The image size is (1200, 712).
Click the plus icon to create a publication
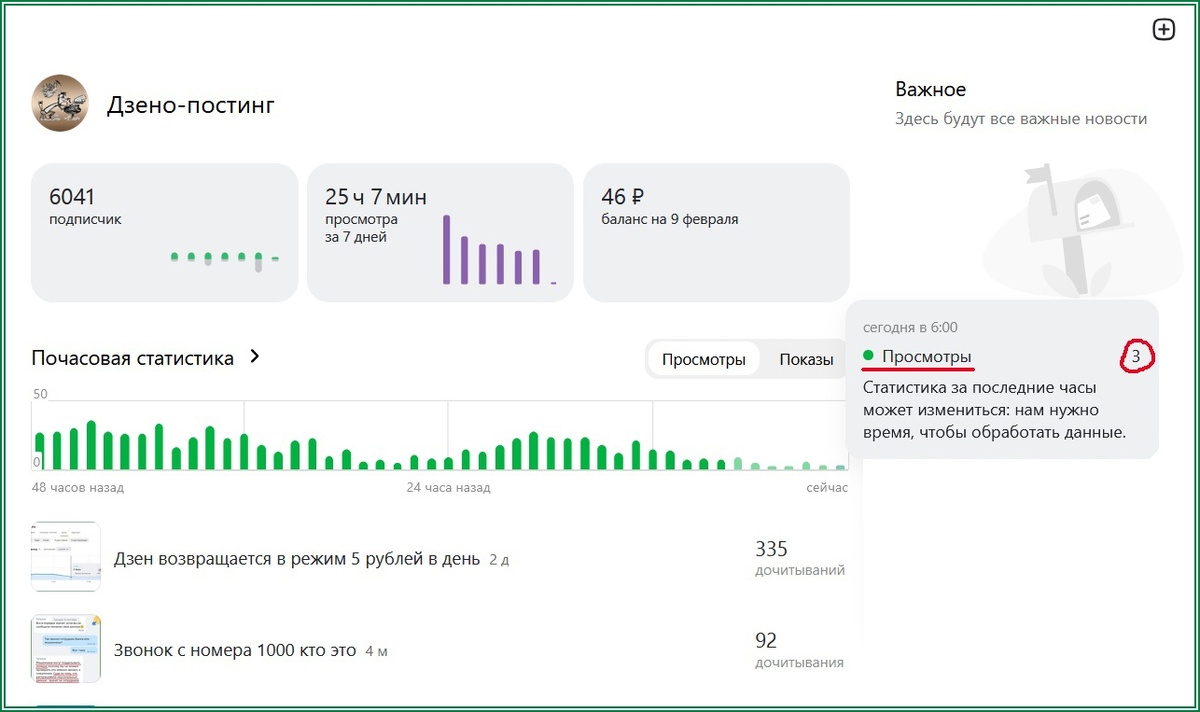(1164, 30)
